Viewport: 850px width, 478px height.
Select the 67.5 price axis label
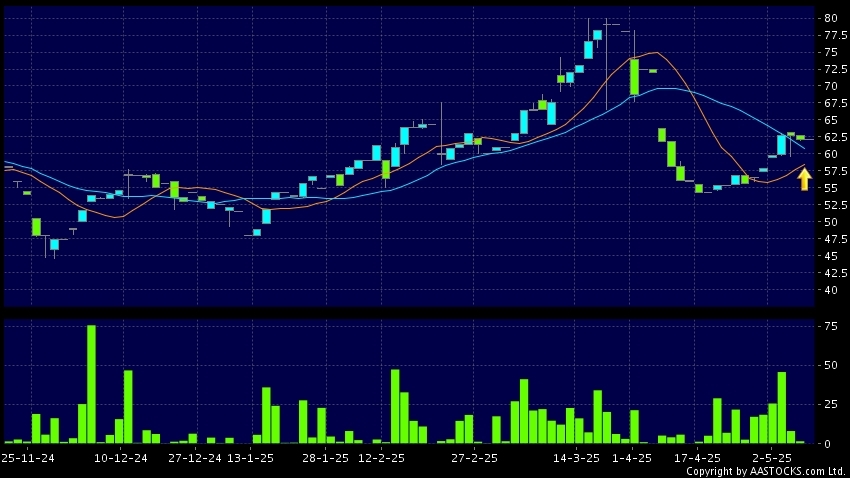point(836,103)
